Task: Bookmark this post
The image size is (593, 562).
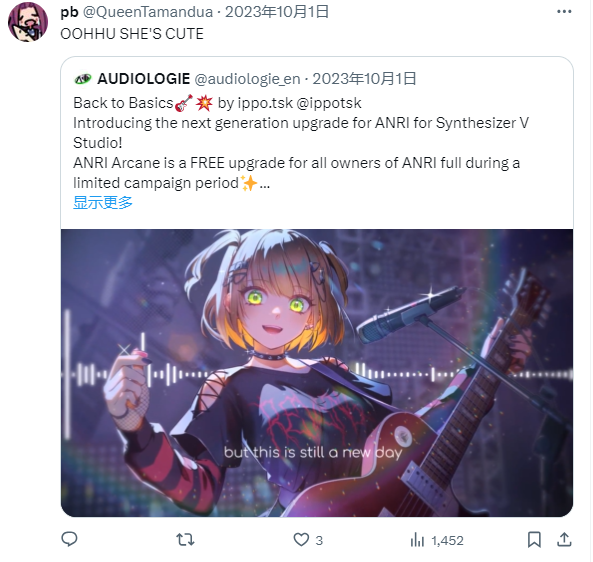Action: [534, 539]
